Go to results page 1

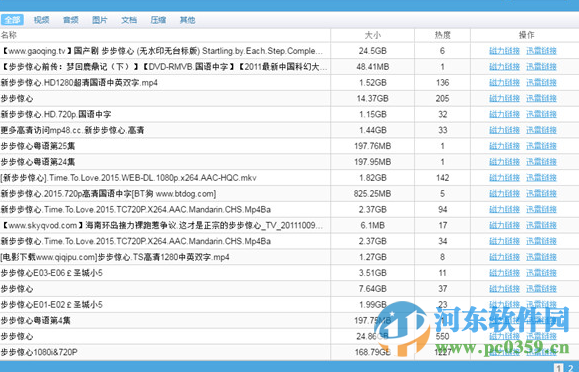pyautogui.click(x=559, y=368)
